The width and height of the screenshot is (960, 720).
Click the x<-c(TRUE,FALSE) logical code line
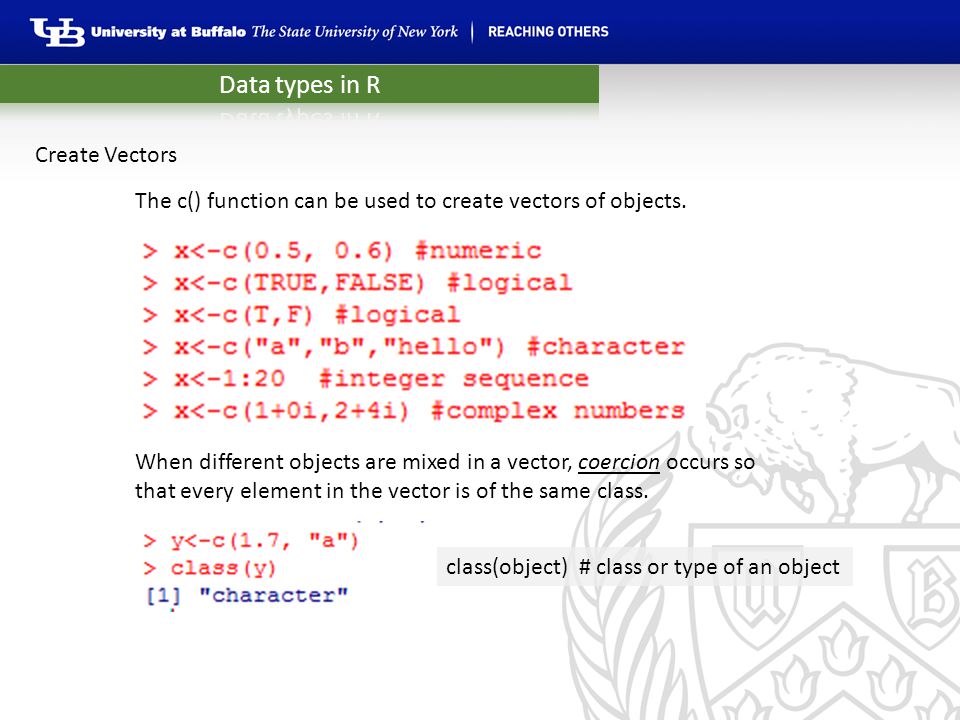point(357,283)
